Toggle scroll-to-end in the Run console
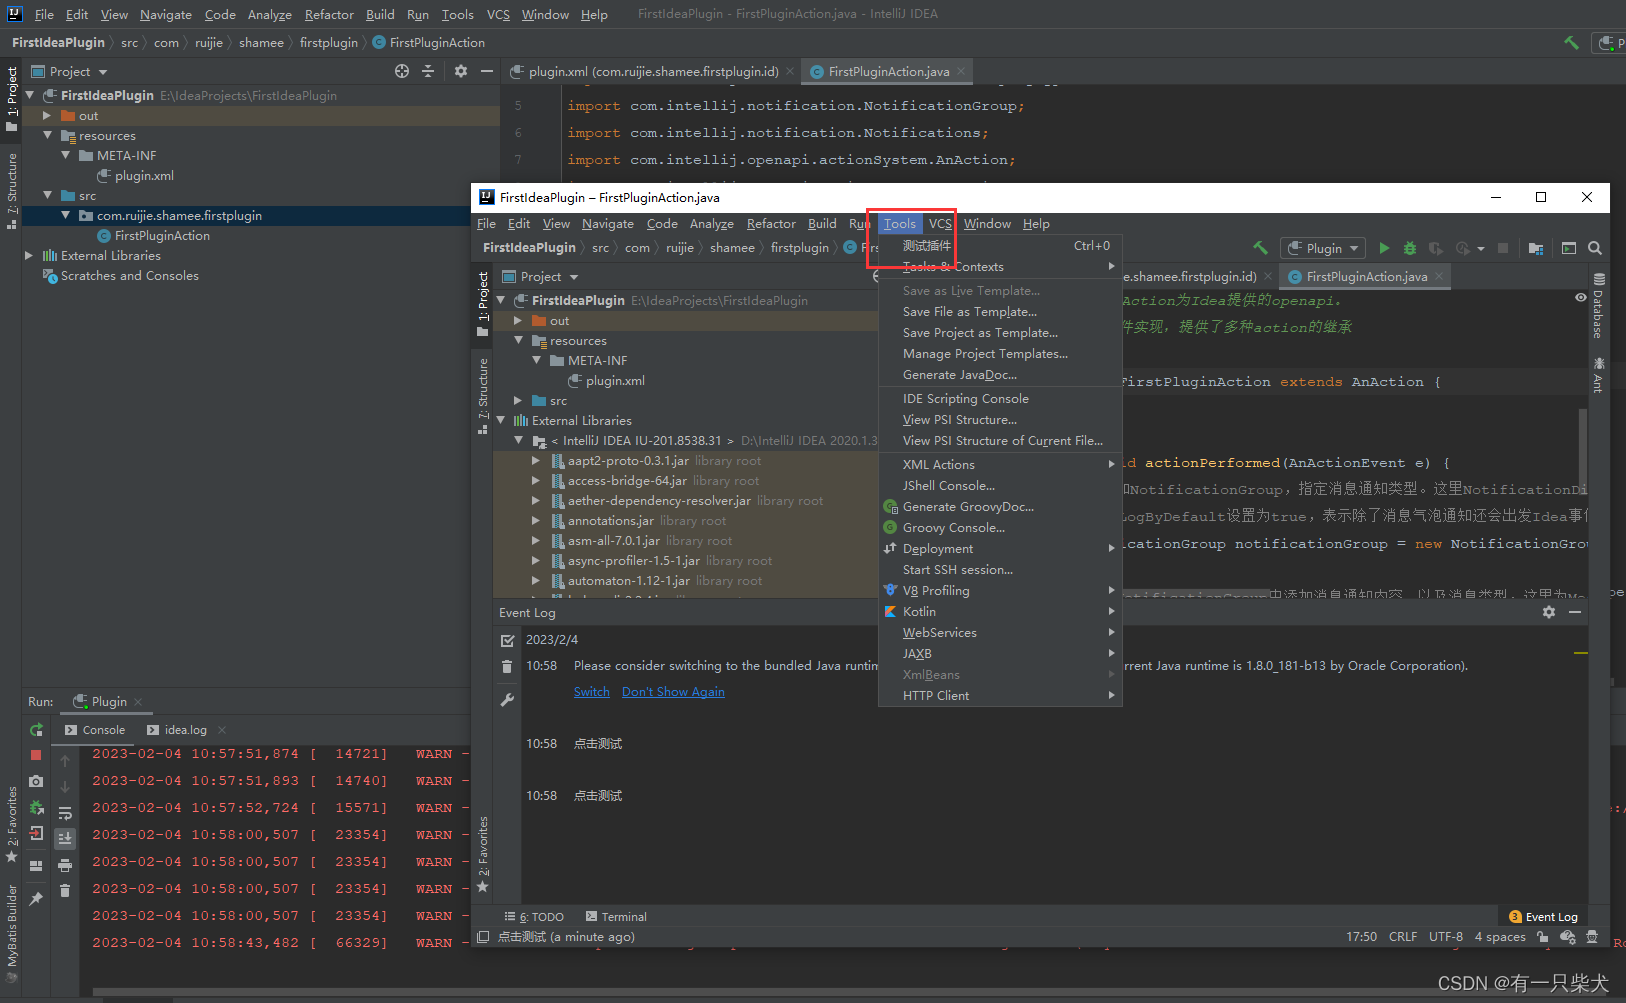 click(65, 838)
